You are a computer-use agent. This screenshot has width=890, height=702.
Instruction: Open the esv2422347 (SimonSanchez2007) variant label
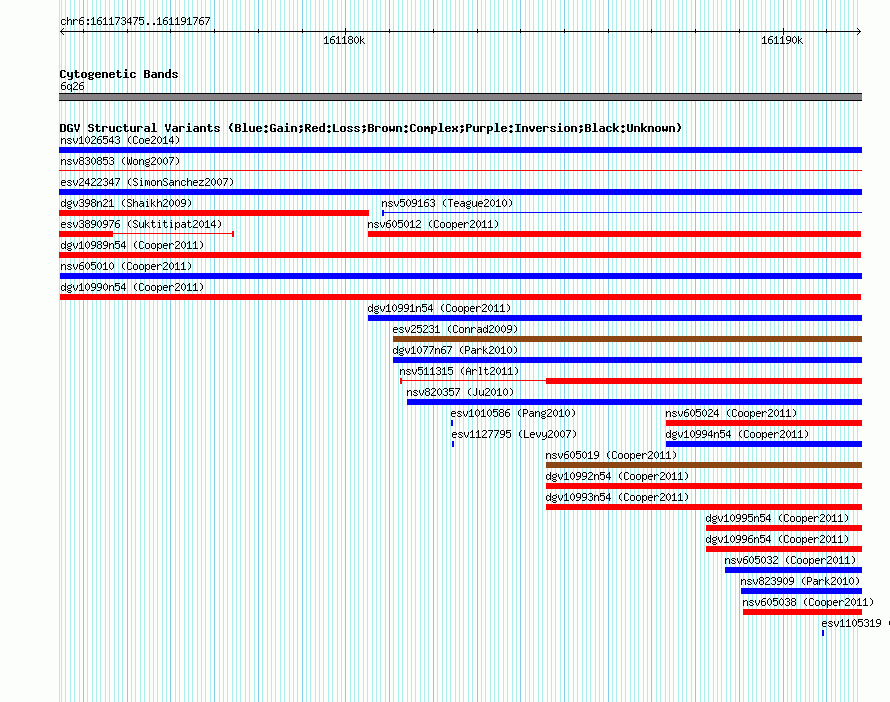(147, 182)
